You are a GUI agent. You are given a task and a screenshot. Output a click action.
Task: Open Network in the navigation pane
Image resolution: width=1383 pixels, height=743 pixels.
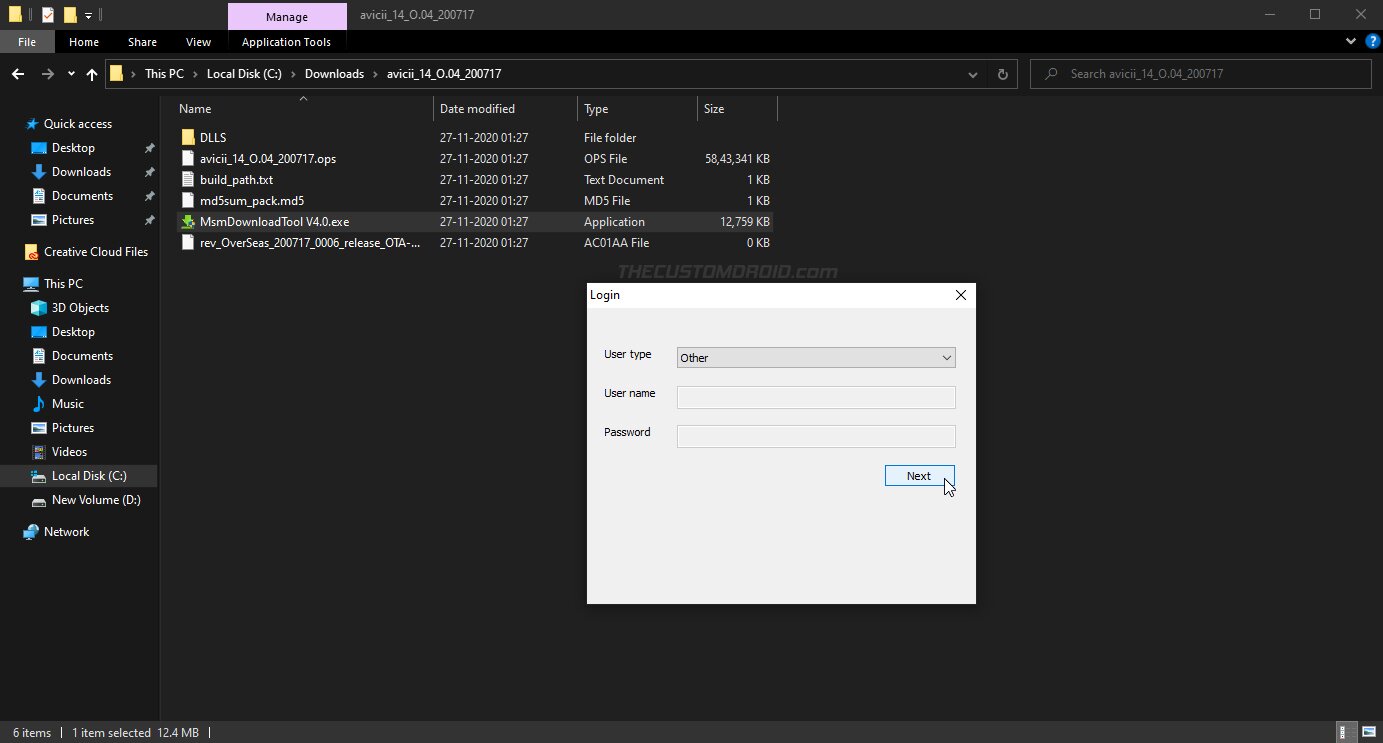click(x=64, y=531)
